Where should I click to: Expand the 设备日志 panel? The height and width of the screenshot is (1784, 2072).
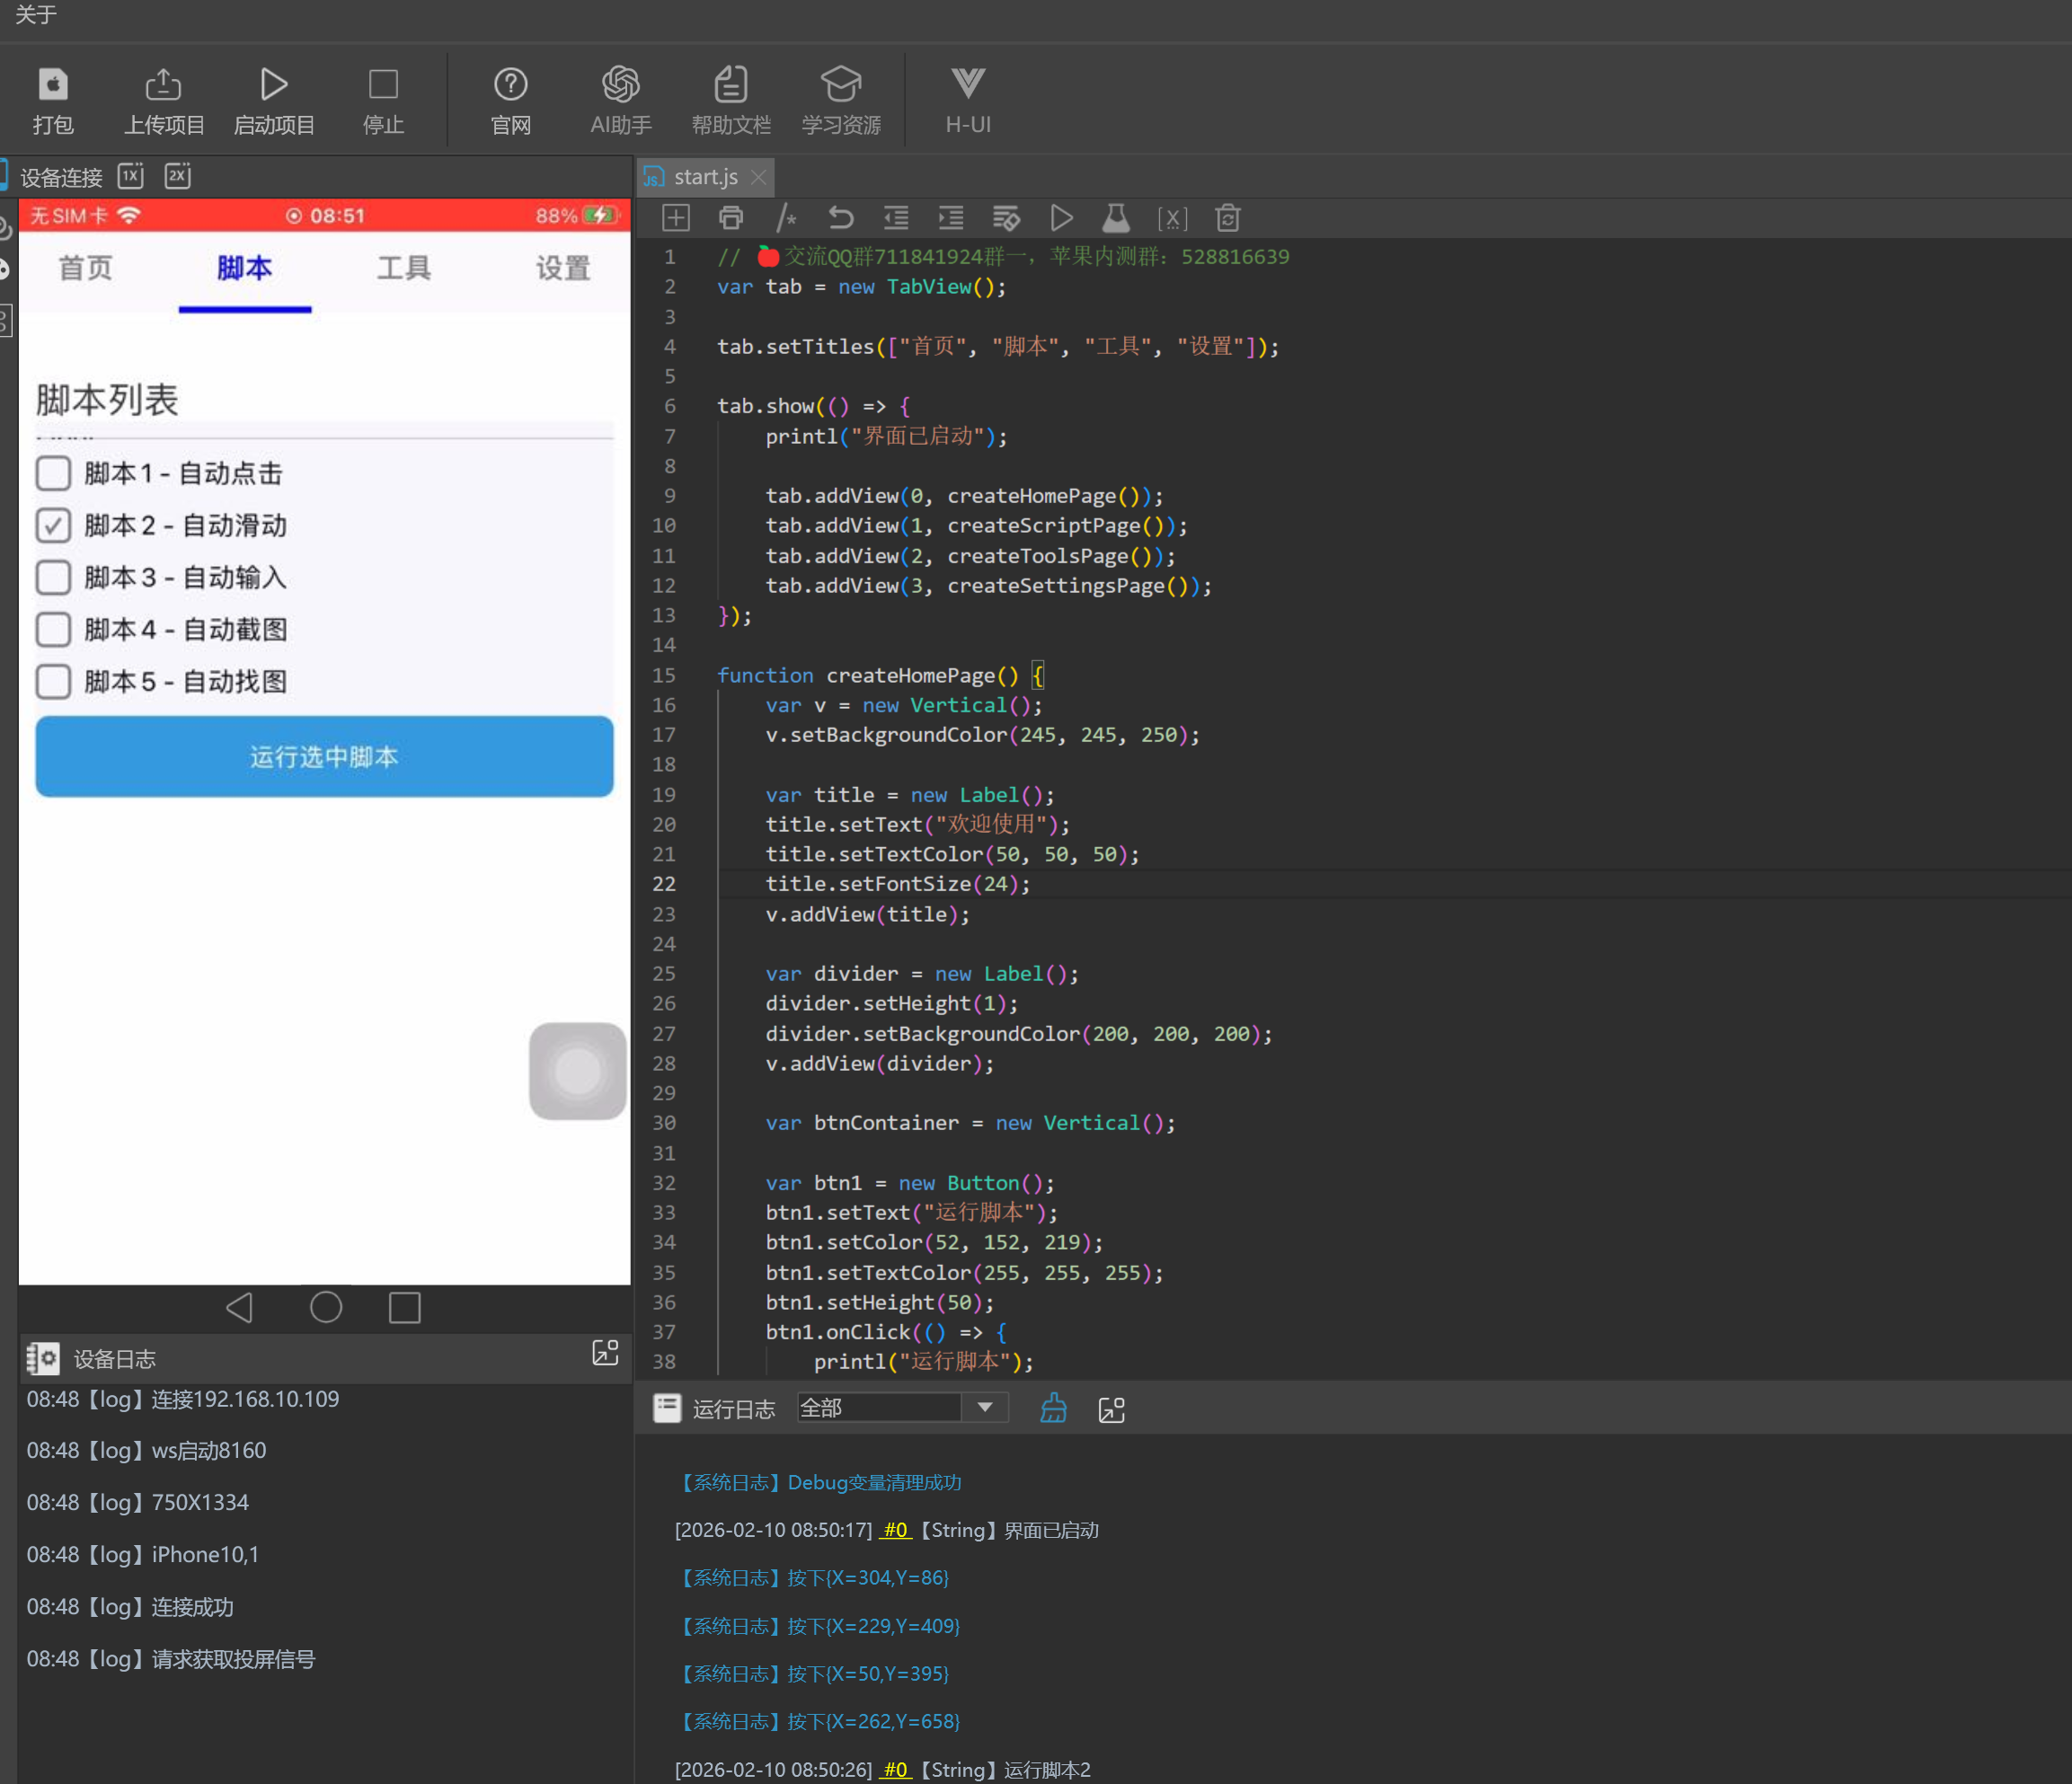pyautogui.click(x=605, y=1353)
